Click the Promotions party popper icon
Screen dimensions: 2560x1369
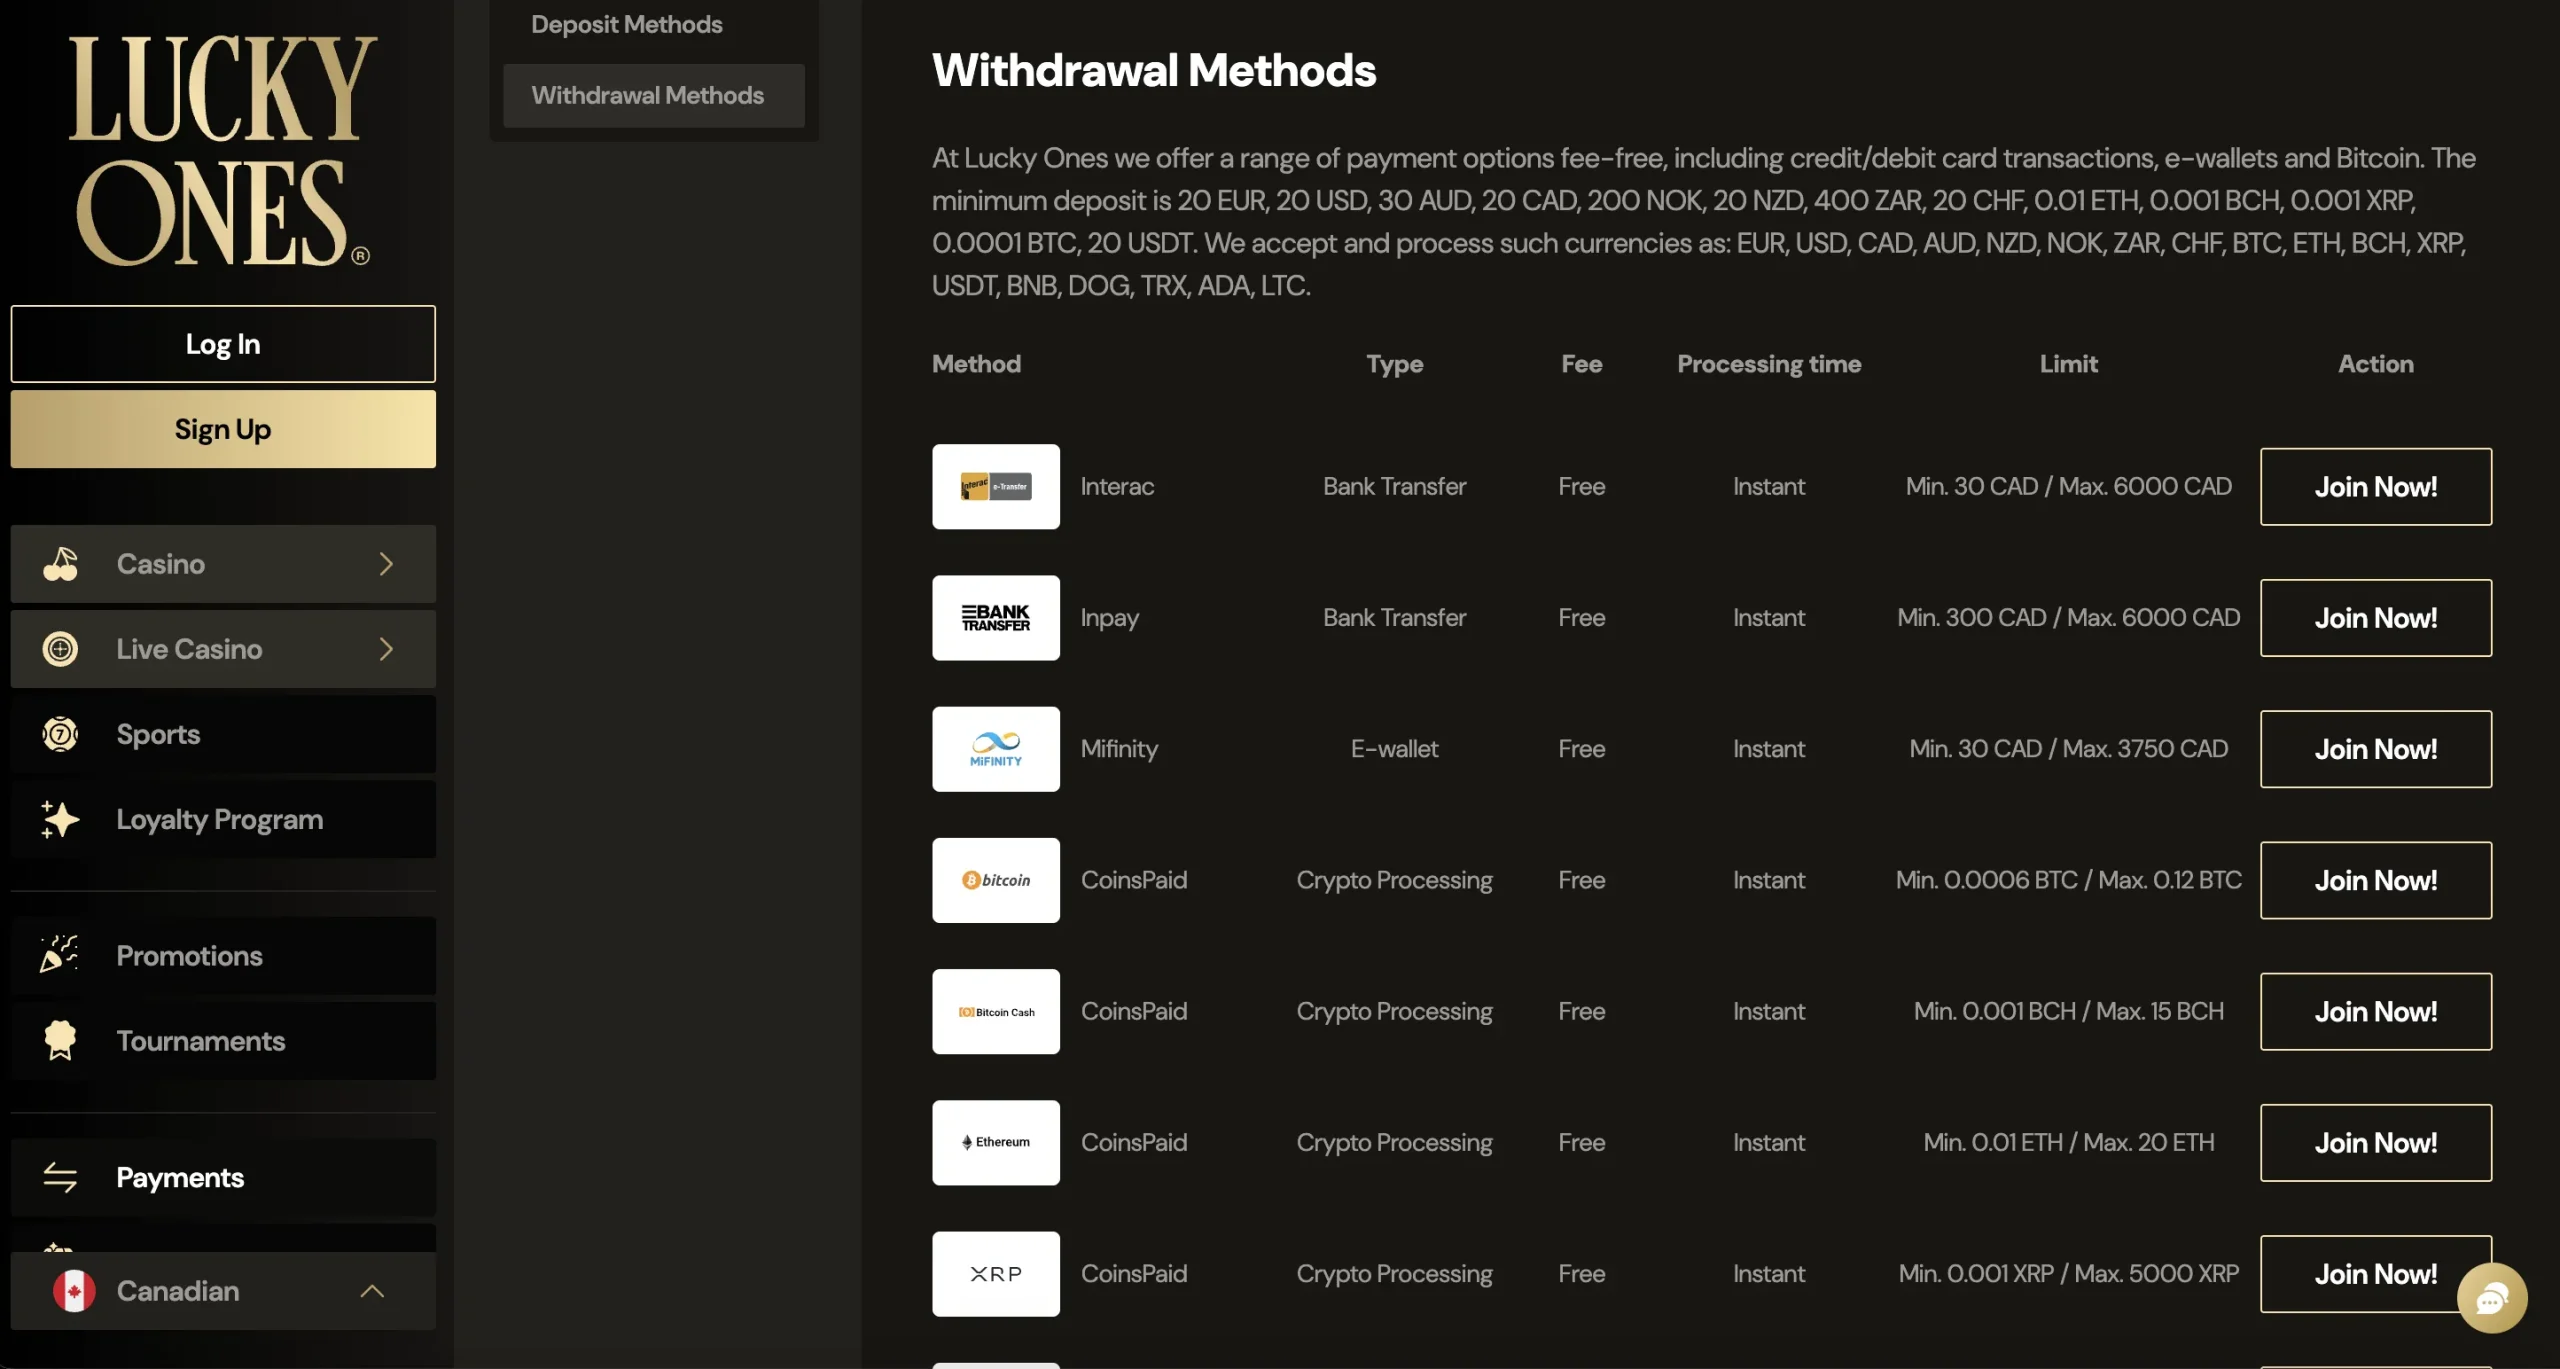point(60,955)
